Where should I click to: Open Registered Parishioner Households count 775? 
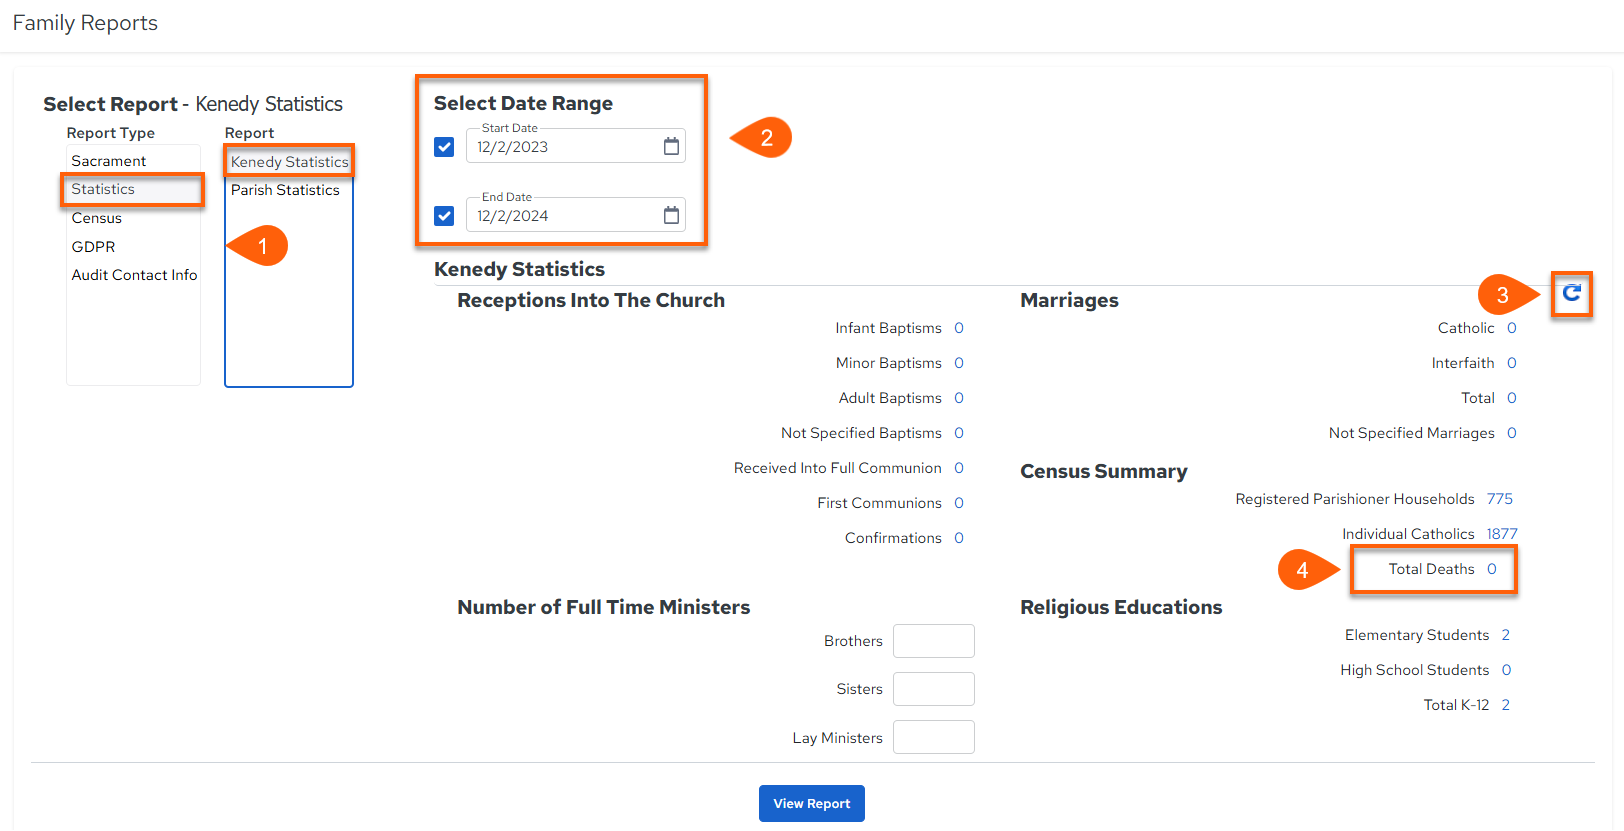click(x=1499, y=499)
